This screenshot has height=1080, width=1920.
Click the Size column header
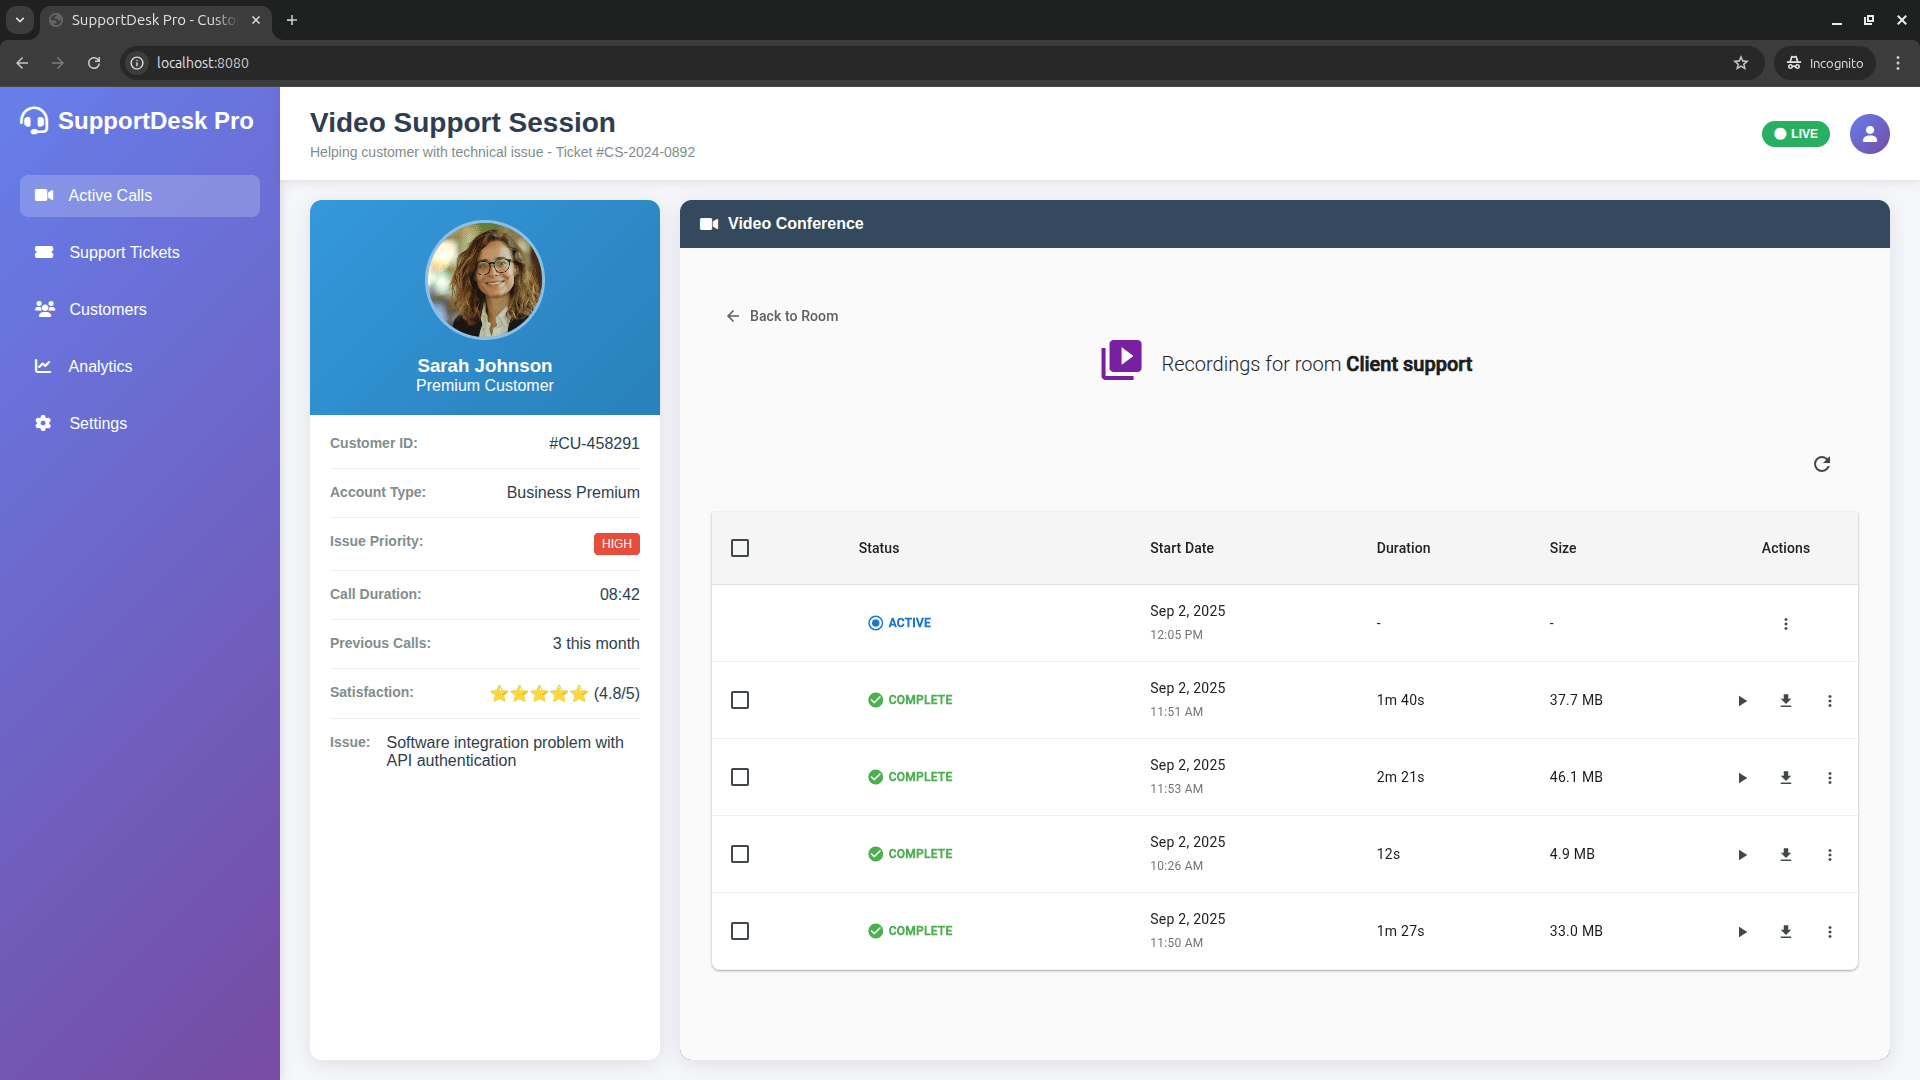point(1562,548)
